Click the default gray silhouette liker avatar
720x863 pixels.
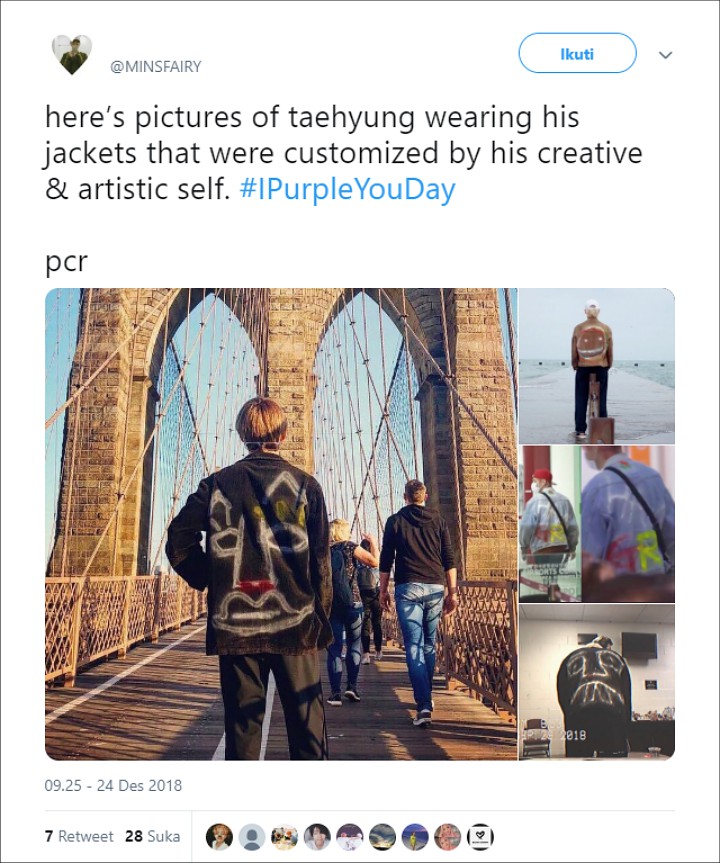point(252,837)
